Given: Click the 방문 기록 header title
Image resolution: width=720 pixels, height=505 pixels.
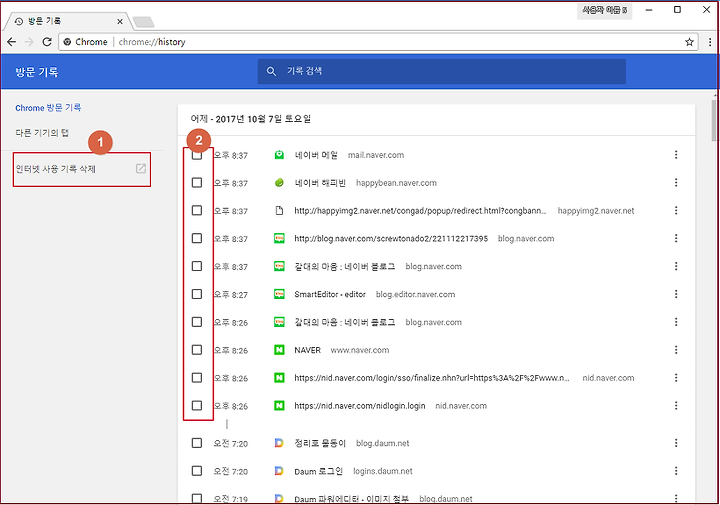Looking at the screenshot, I should pyautogui.click(x=37, y=72).
